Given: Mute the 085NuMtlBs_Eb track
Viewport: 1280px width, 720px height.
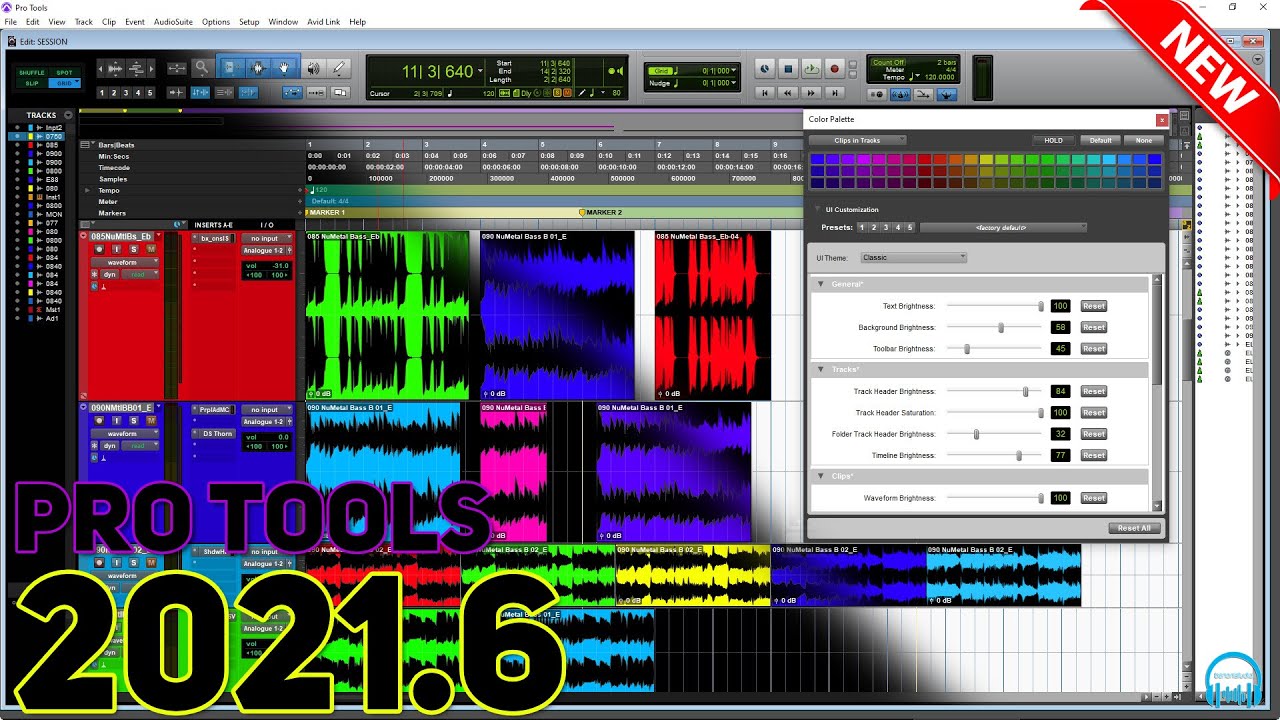Looking at the screenshot, I should [x=151, y=249].
